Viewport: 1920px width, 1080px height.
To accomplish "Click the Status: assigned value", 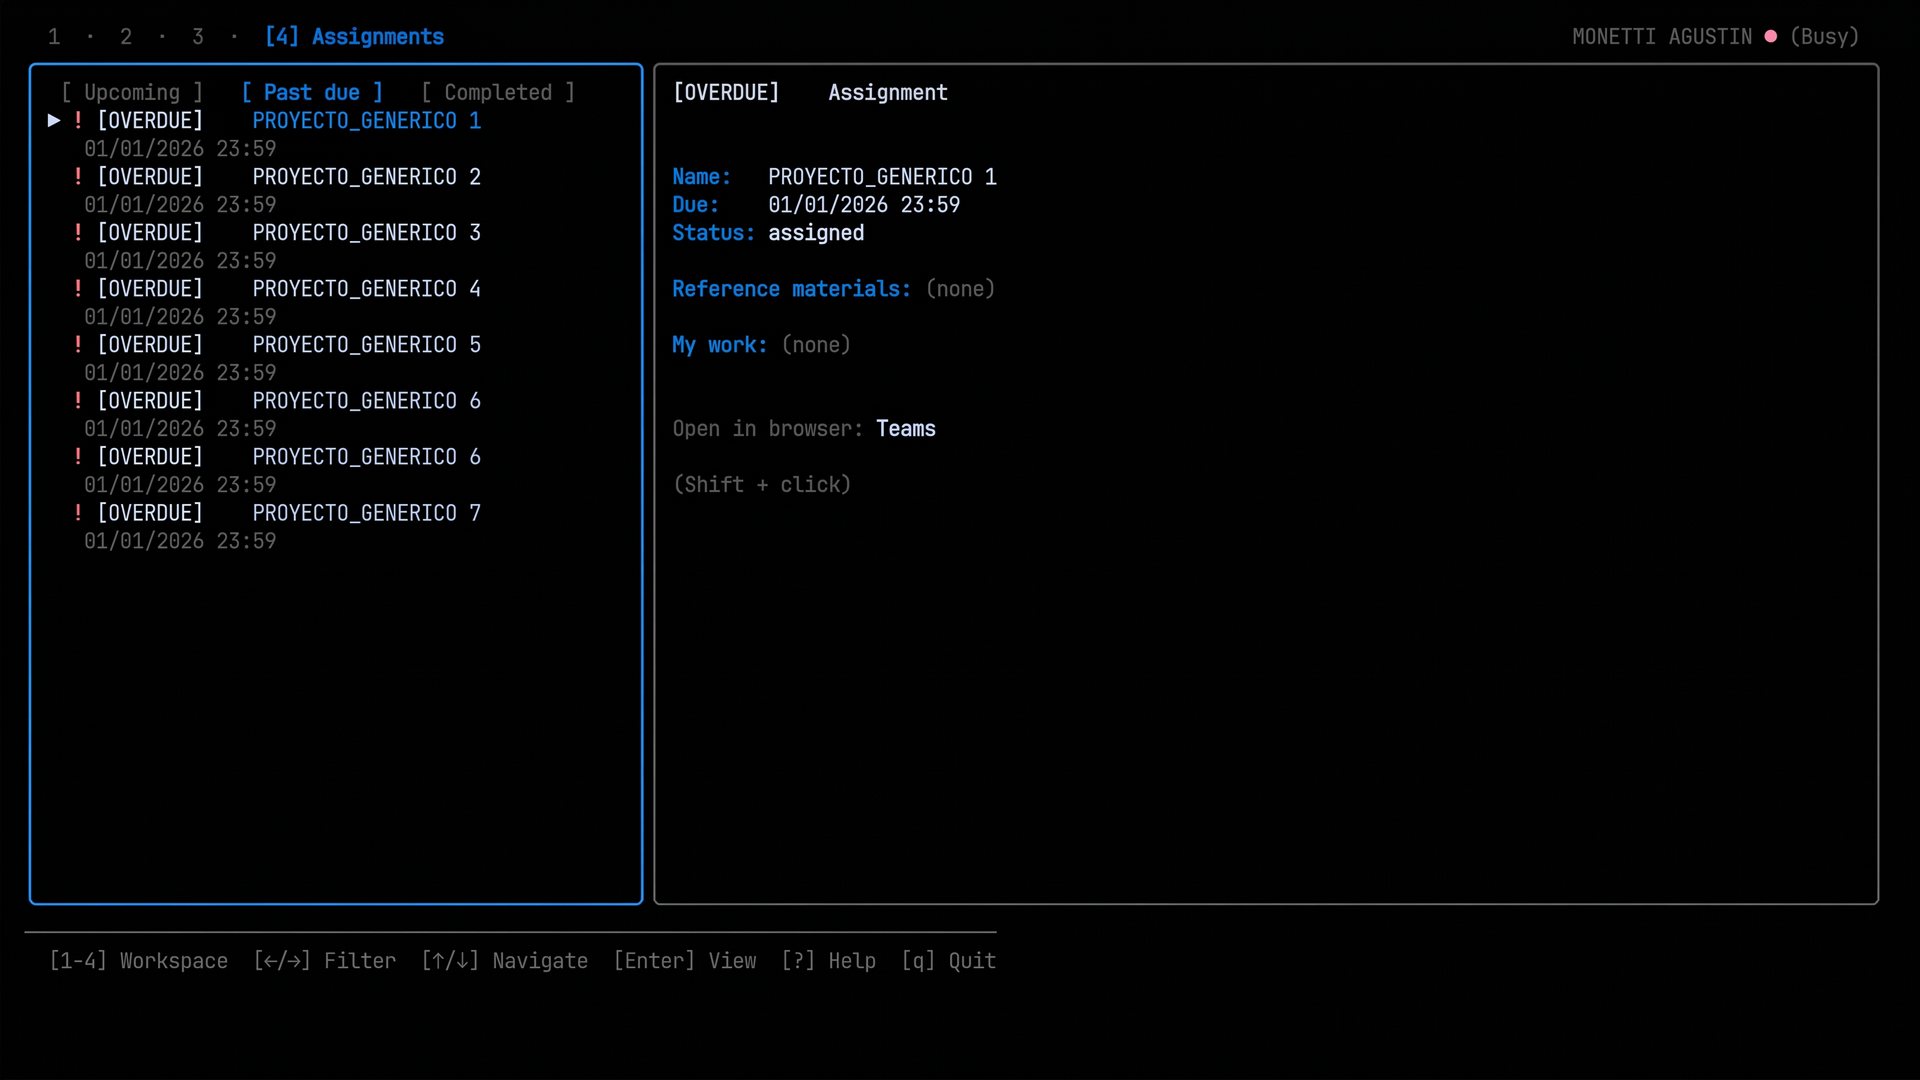I will pyautogui.click(x=816, y=233).
